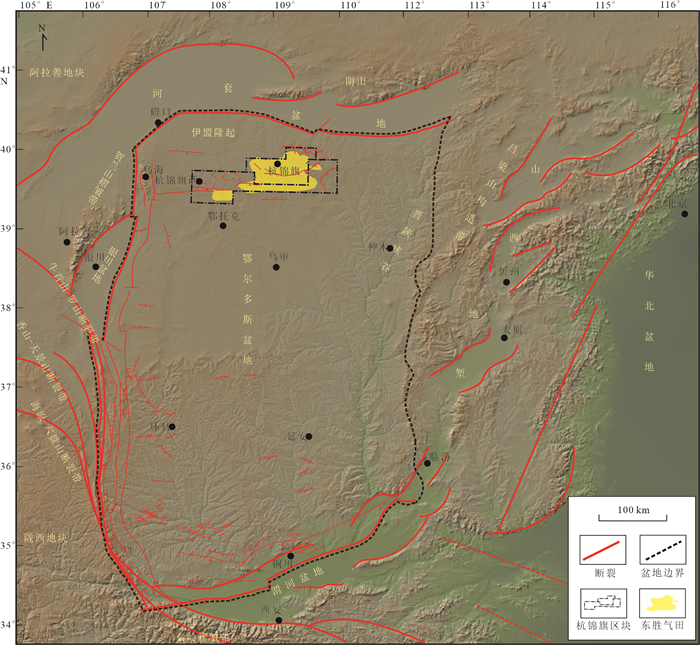Click the 乌审 city marker dot
The width and height of the screenshot is (700, 645).
(x=276, y=267)
